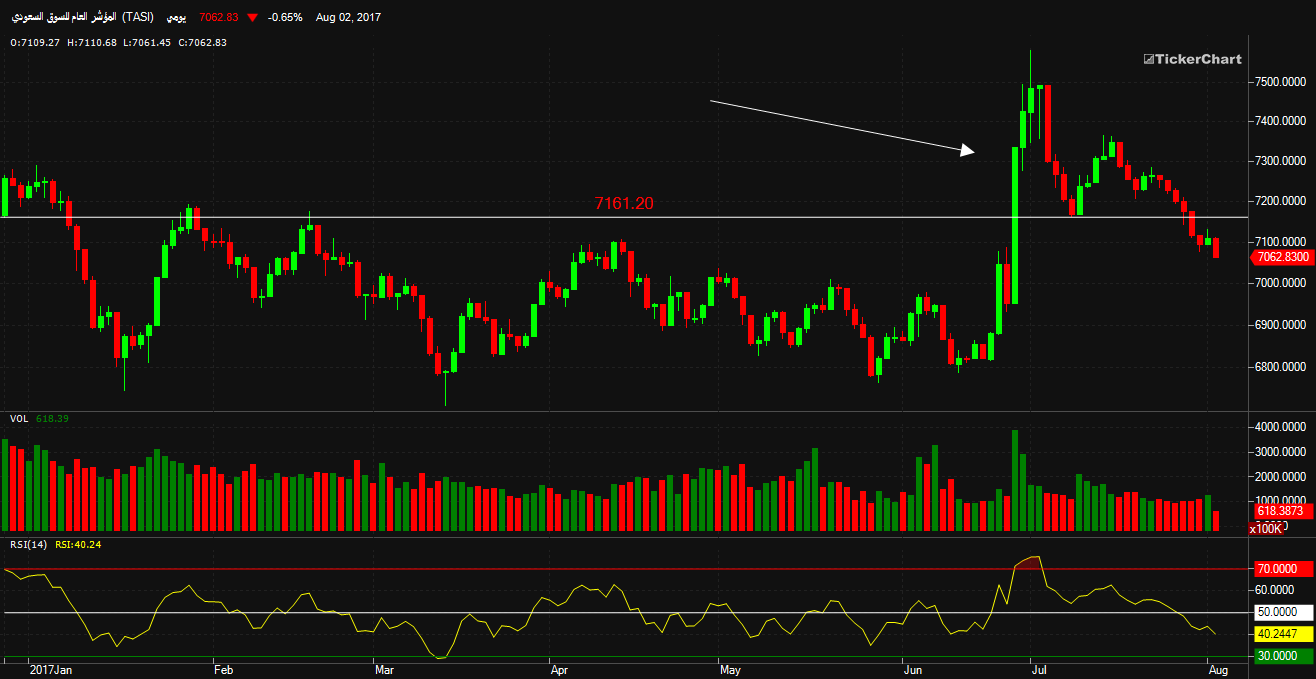Viewport: 1316px width, 679px height.
Task: Click the 4000.0000 volume axis label
Action: click(1280, 428)
